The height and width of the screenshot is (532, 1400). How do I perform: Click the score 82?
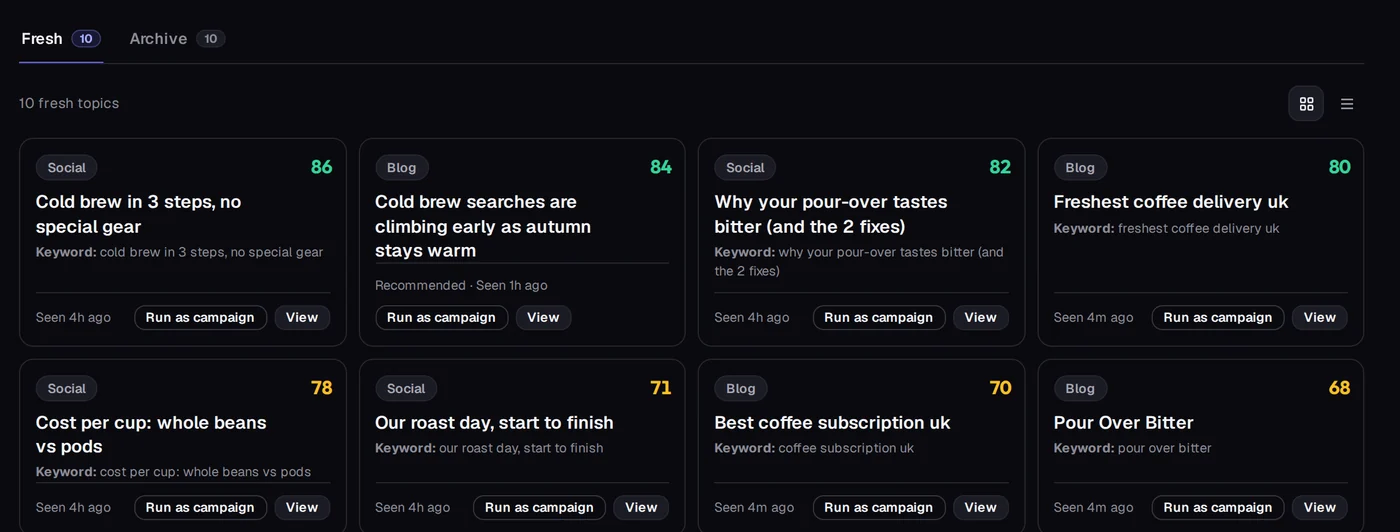1000,167
